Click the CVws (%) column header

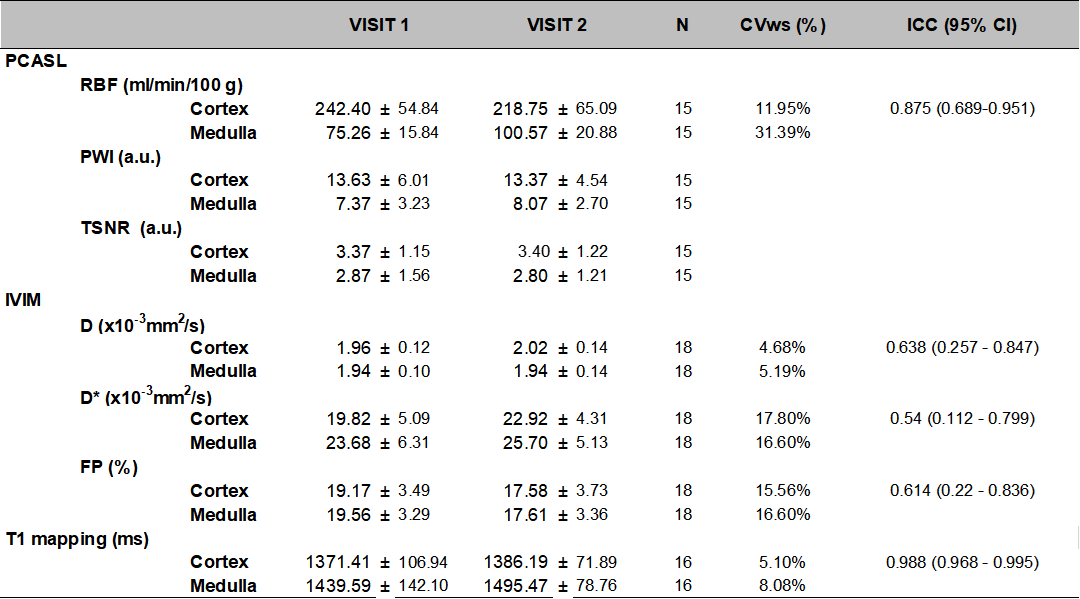point(781,25)
